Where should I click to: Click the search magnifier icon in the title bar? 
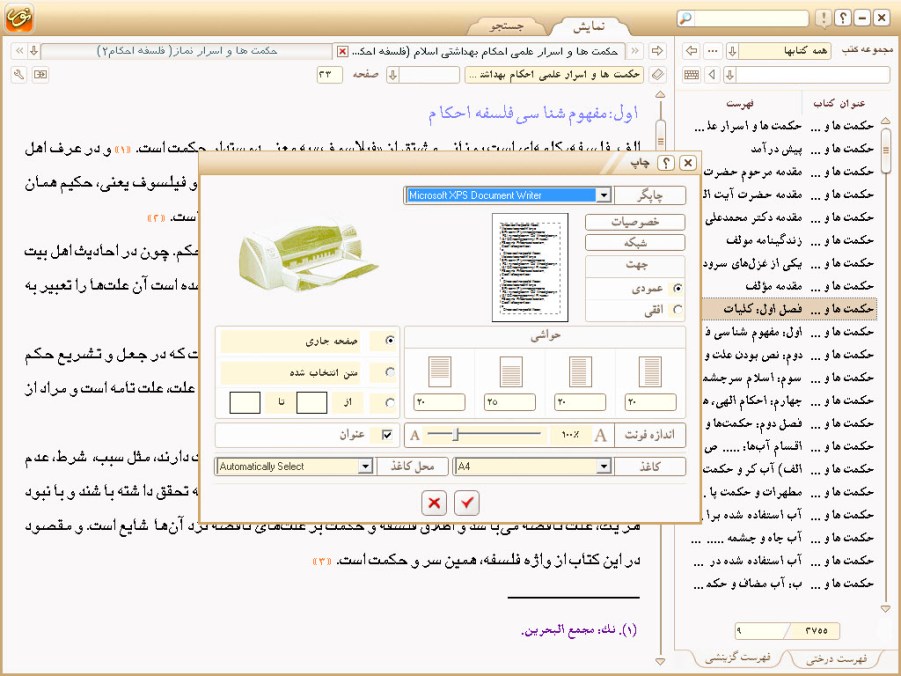pyautogui.click(x=686, y=18)
